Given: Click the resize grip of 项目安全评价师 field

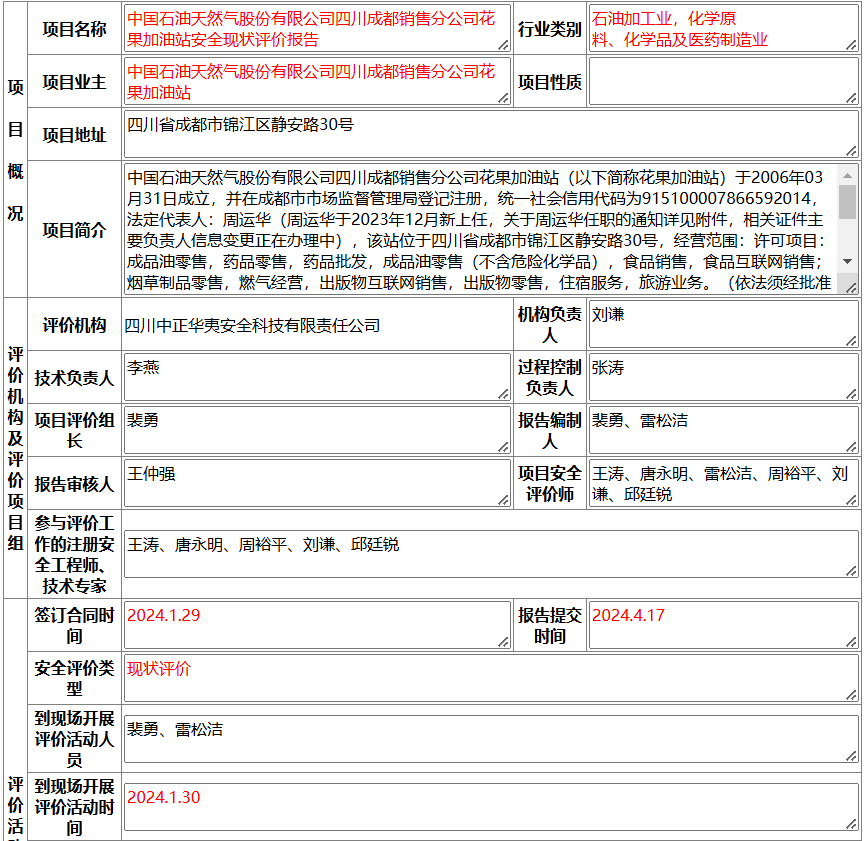Looking at the screenshot, I should (x=852, y=500).
